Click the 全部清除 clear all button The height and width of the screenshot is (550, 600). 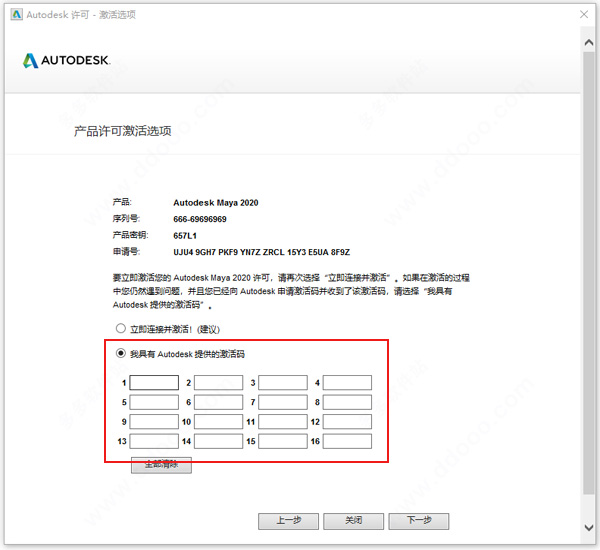pyautogui.click(x=161, y=465)
